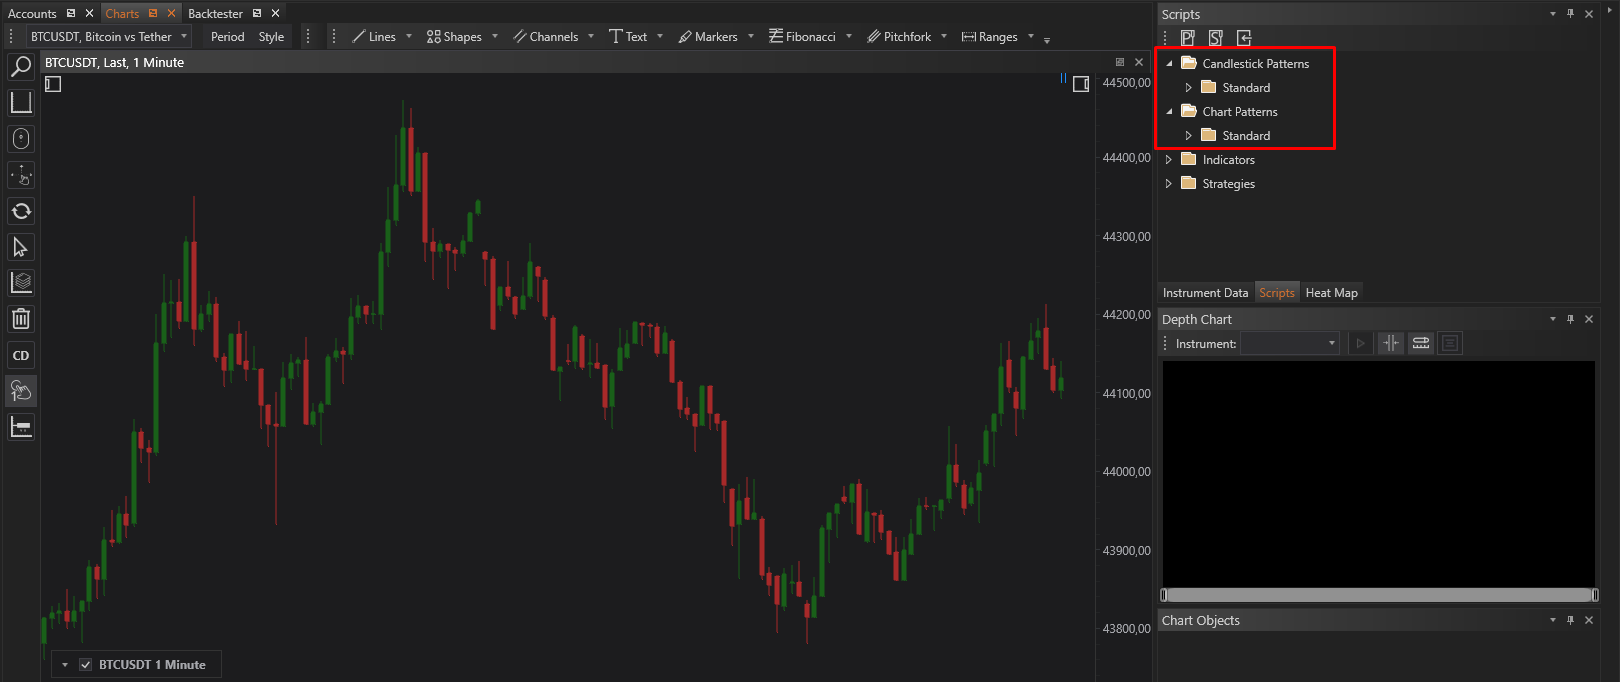Open the Scripts panel options arrow
Screen dimensions: 1620x682
coord(1553,14)
